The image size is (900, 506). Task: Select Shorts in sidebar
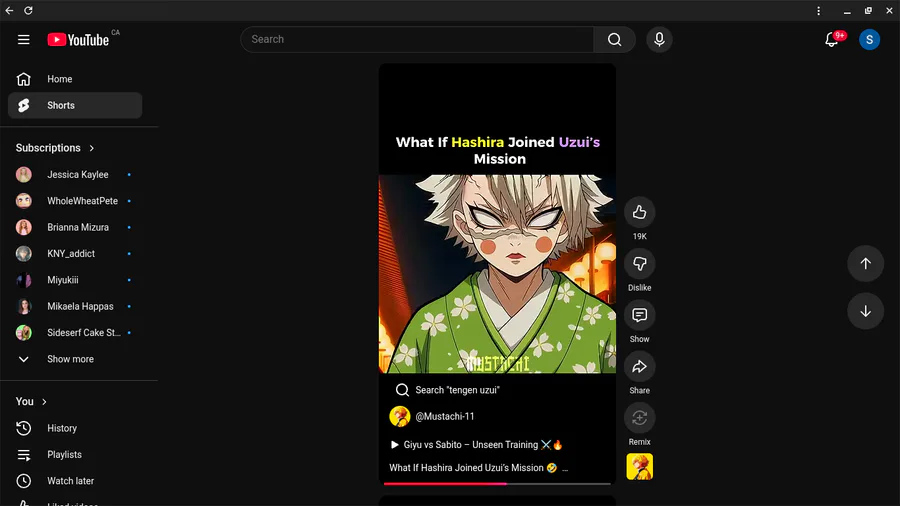coord(75,106)
